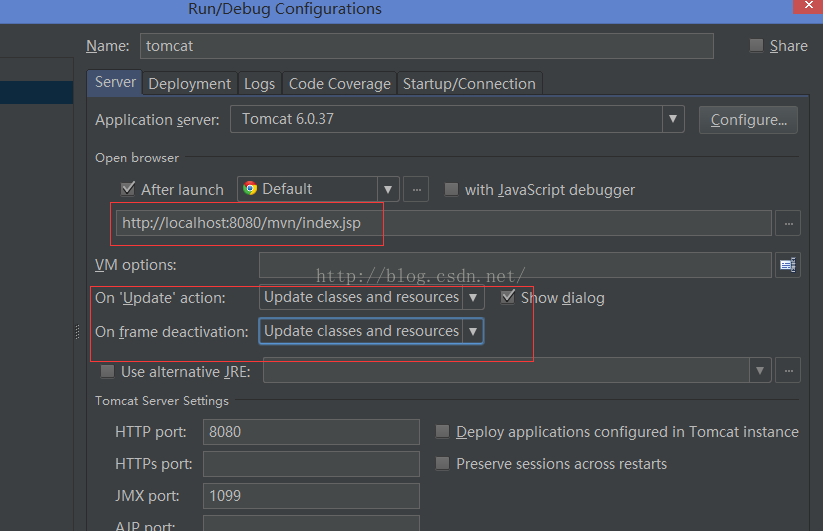Open the Application server Tomcat 6.0.37 dropdown
Image resolution: width=823 pixels, height=531 pixels.
457,119
